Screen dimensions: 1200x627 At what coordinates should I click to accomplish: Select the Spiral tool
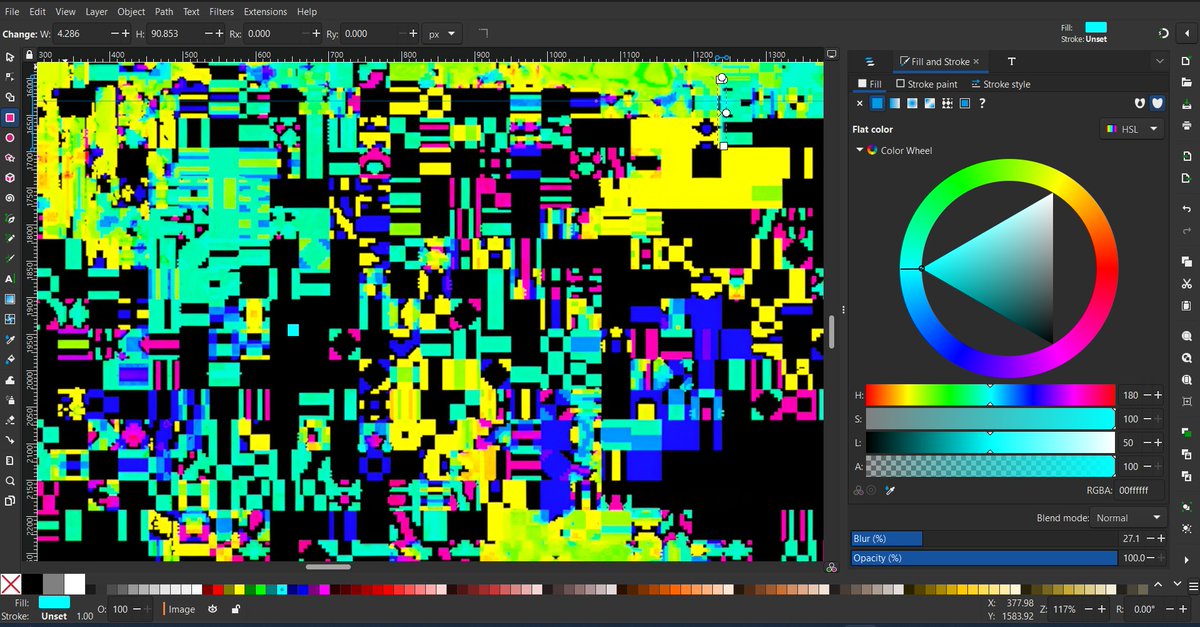[10, 198]
